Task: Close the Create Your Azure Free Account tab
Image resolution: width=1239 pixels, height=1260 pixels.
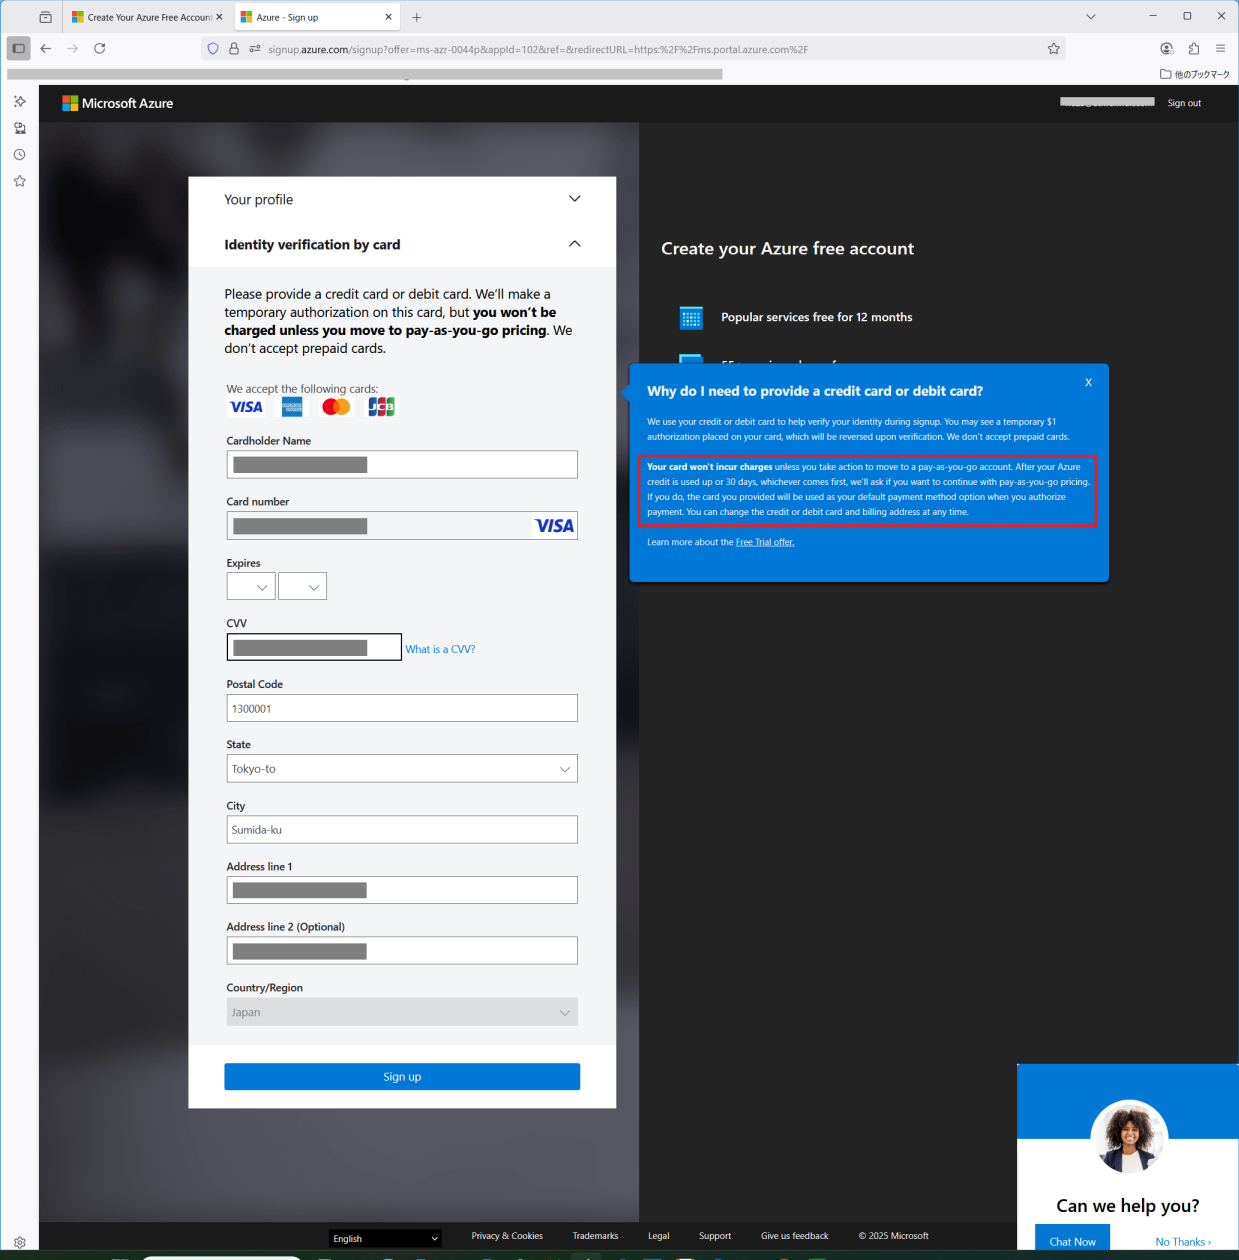Action: pos(219,17)
